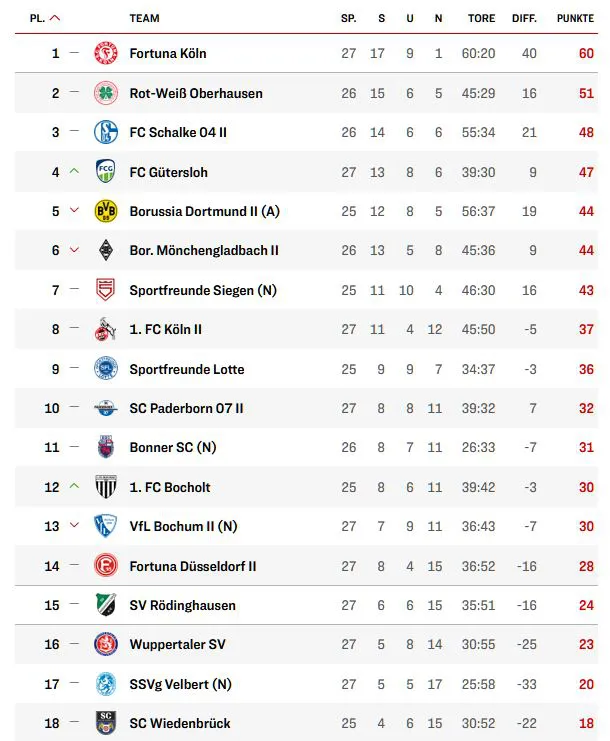
Task: Sort table by the PL. column arrow
Action: pos(54,18)
